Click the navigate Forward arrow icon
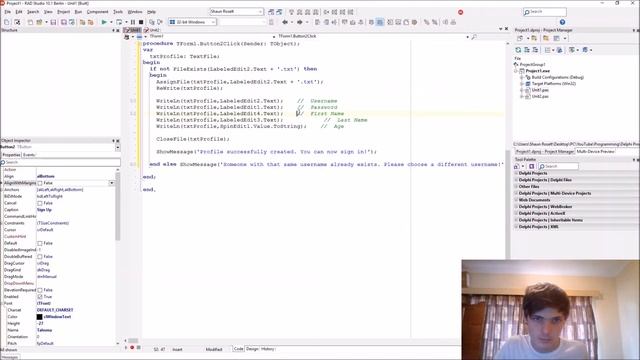Viewport: 640px width, 360px height. tap(300, 22)
